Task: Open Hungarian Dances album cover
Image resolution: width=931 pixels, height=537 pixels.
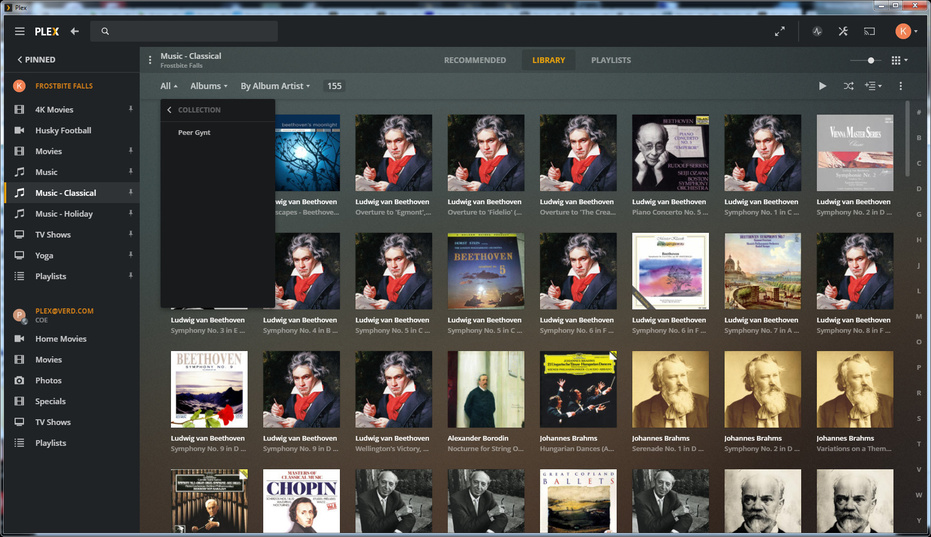Action: click(x=578, y=389)
